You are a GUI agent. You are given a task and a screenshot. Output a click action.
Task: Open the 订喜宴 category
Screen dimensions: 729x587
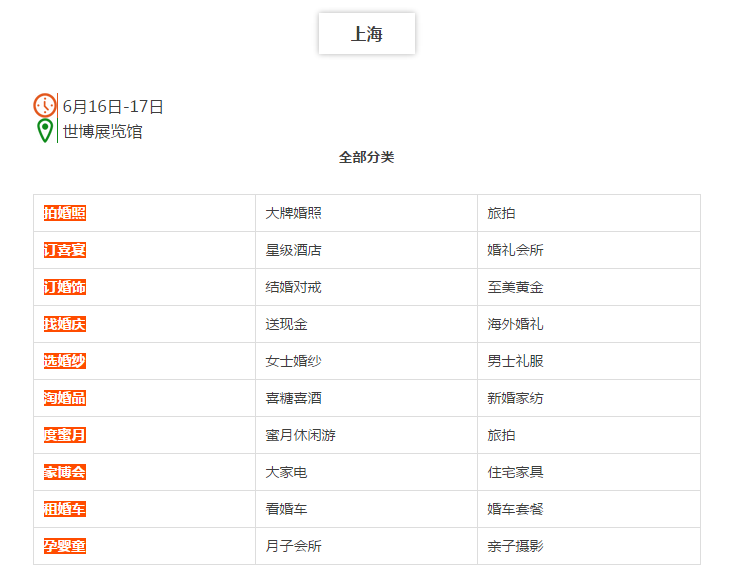point(65,250)
